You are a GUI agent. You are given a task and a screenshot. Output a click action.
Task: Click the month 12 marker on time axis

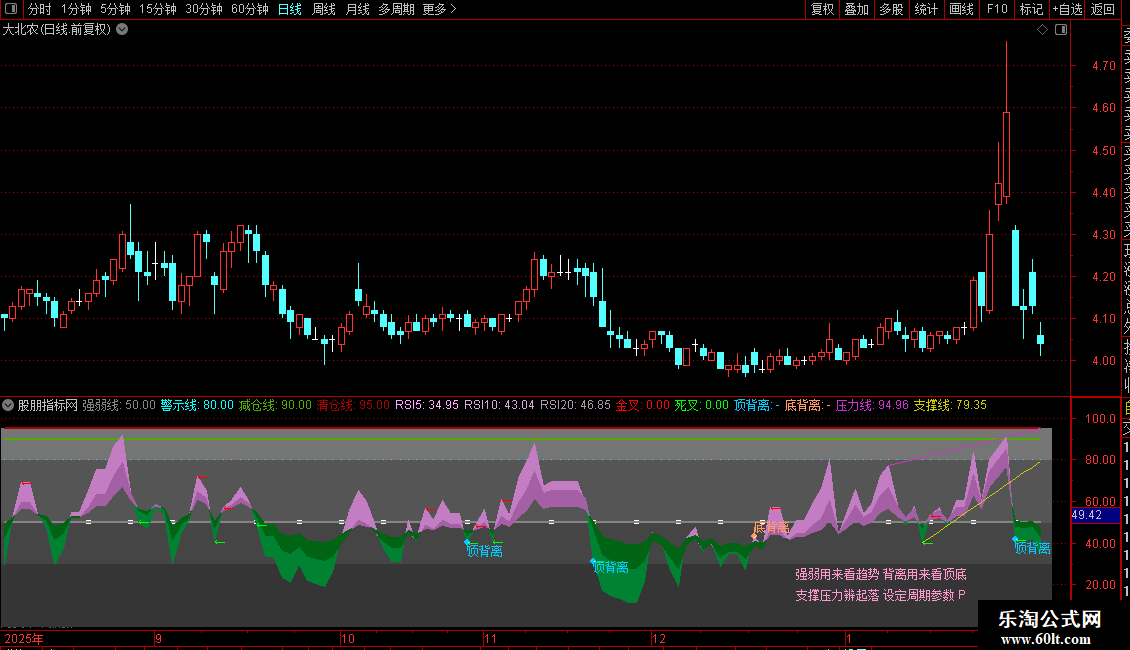(x=659, y=638)
